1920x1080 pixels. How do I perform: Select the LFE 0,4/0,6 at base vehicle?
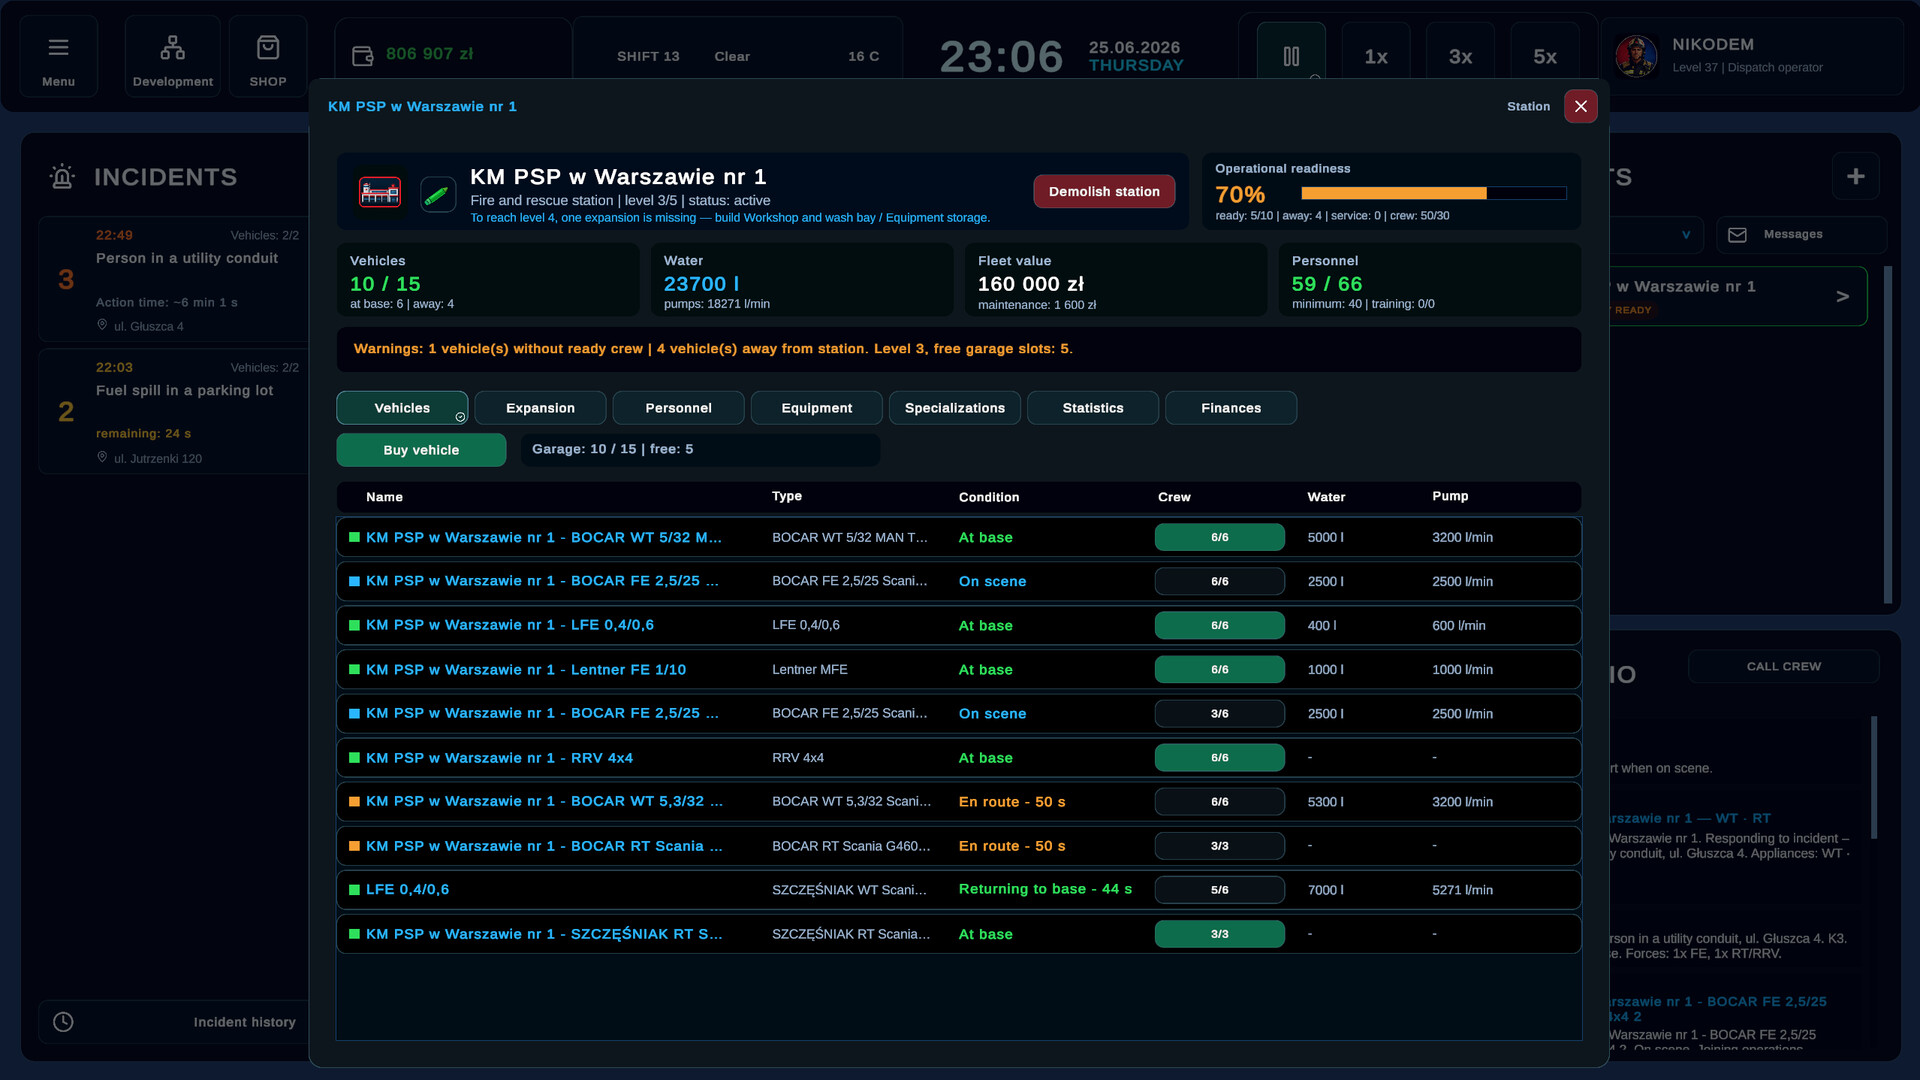click(958, 625)
